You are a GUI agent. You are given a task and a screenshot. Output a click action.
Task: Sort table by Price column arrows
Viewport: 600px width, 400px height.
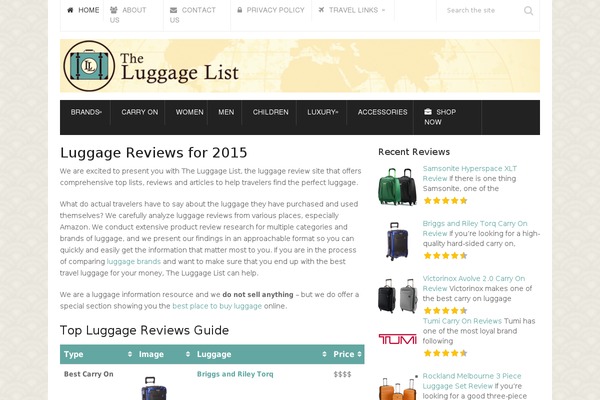(359, 354)
